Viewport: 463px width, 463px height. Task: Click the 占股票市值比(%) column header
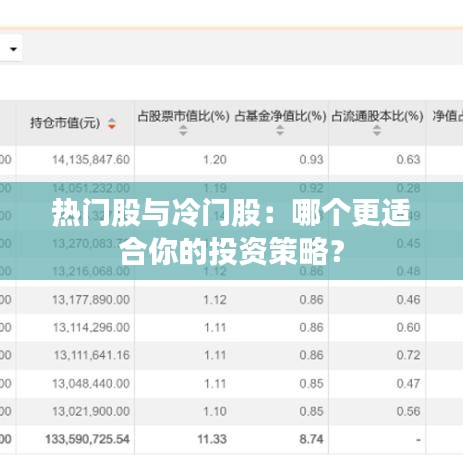pyautogui.click(x=184, y=116)
